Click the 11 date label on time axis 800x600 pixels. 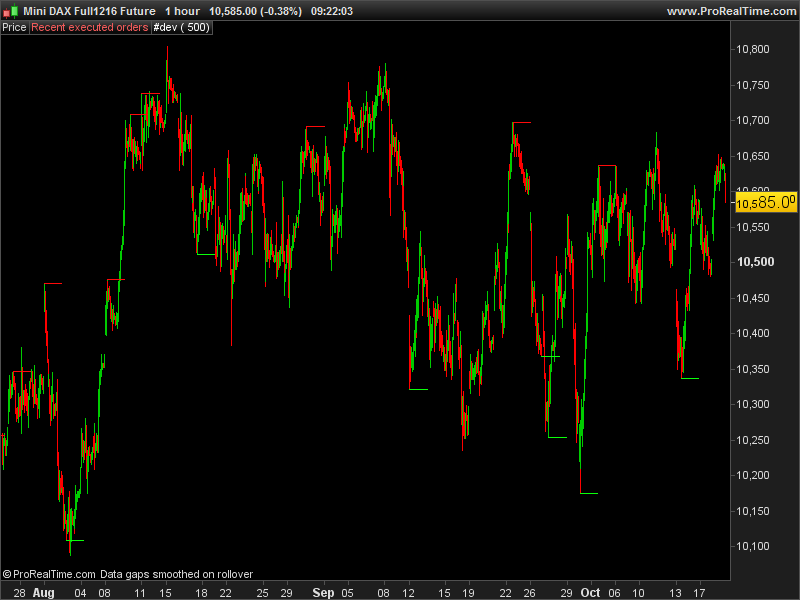[x=140, y=593]
